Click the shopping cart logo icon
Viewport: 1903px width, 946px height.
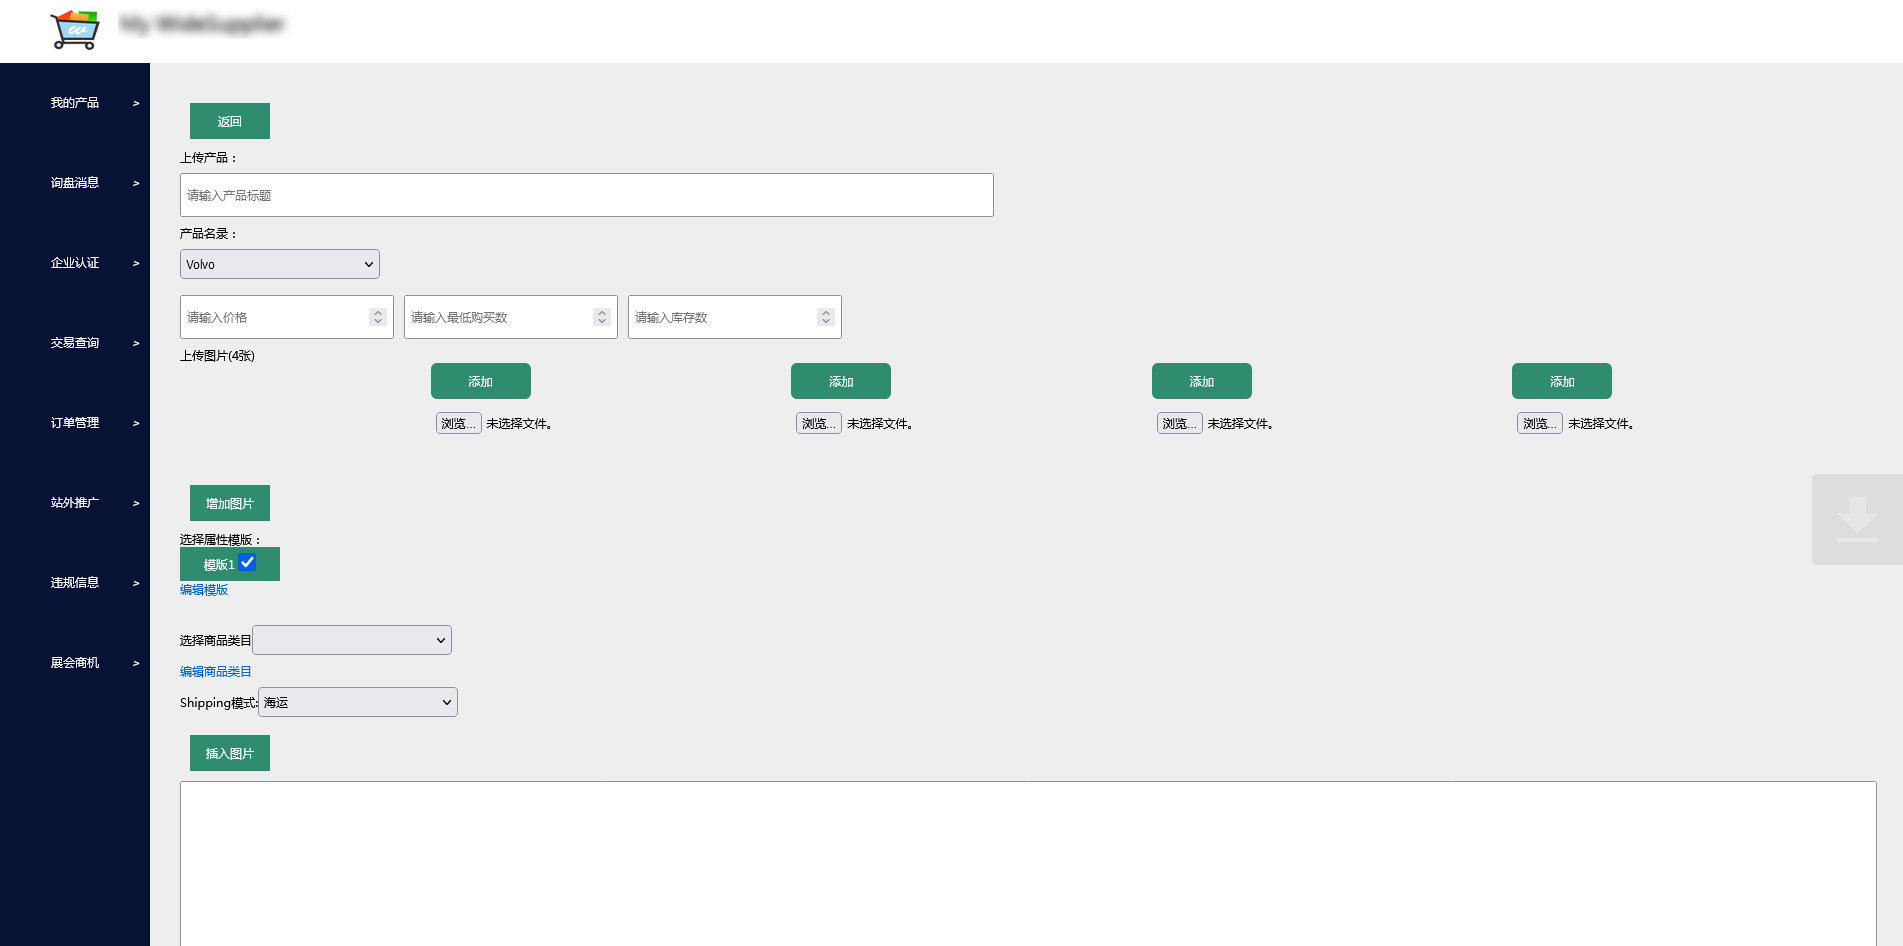click(75, 29)
